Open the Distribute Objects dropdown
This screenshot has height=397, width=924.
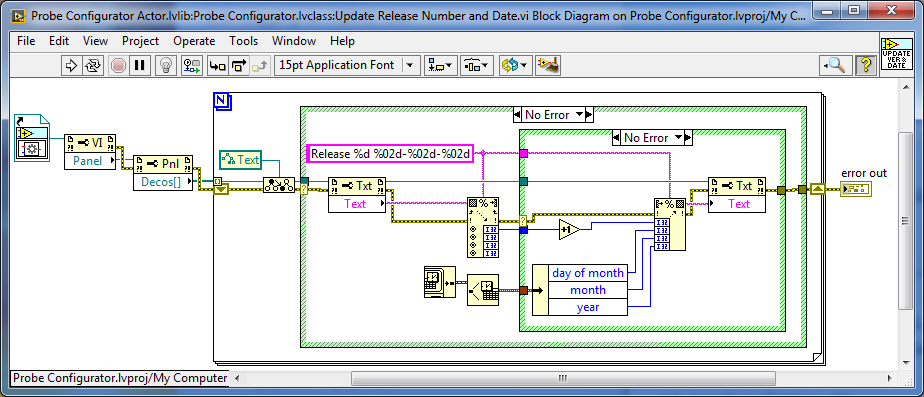pyautogui.click(x=477, y=65)
